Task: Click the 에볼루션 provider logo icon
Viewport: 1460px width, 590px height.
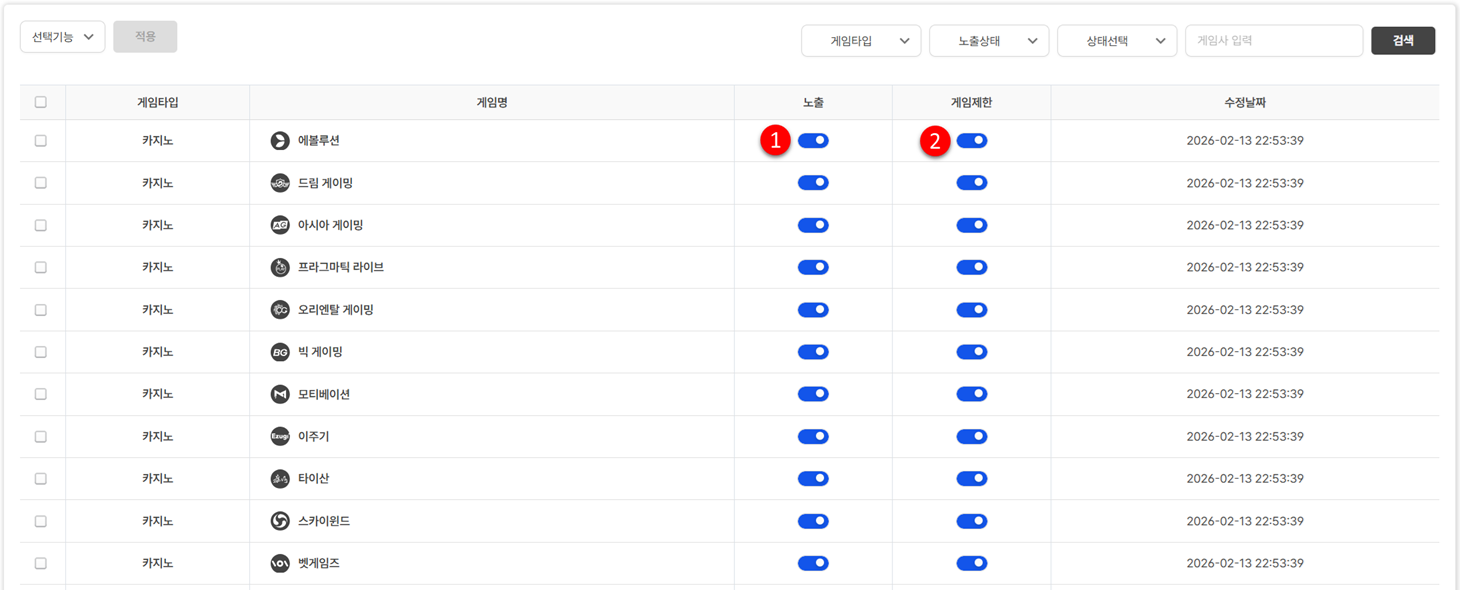Action: pos(280,141)
